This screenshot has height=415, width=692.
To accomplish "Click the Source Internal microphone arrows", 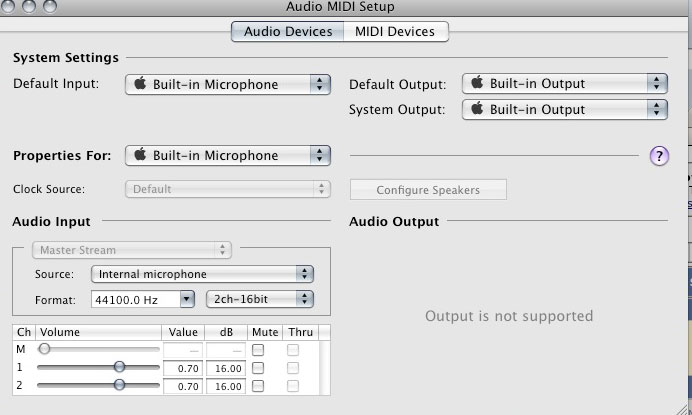I will pos(305,274).
